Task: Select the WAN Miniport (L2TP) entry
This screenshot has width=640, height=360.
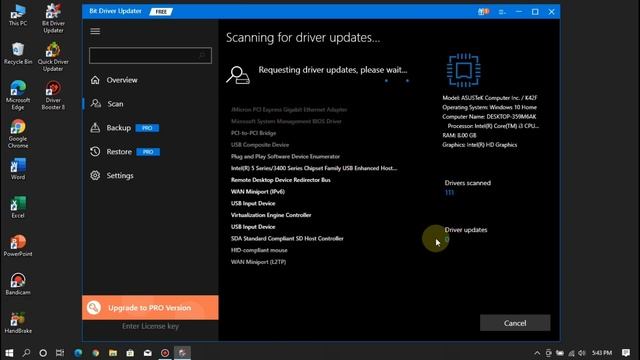Action: [x=258, y=262]
